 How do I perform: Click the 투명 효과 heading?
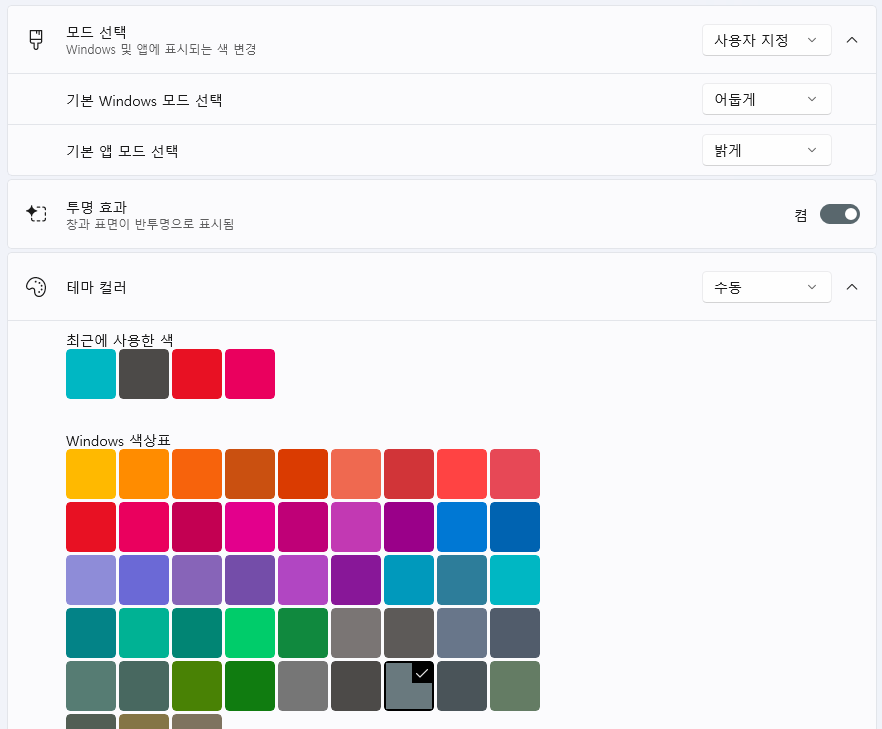point(96,208)
